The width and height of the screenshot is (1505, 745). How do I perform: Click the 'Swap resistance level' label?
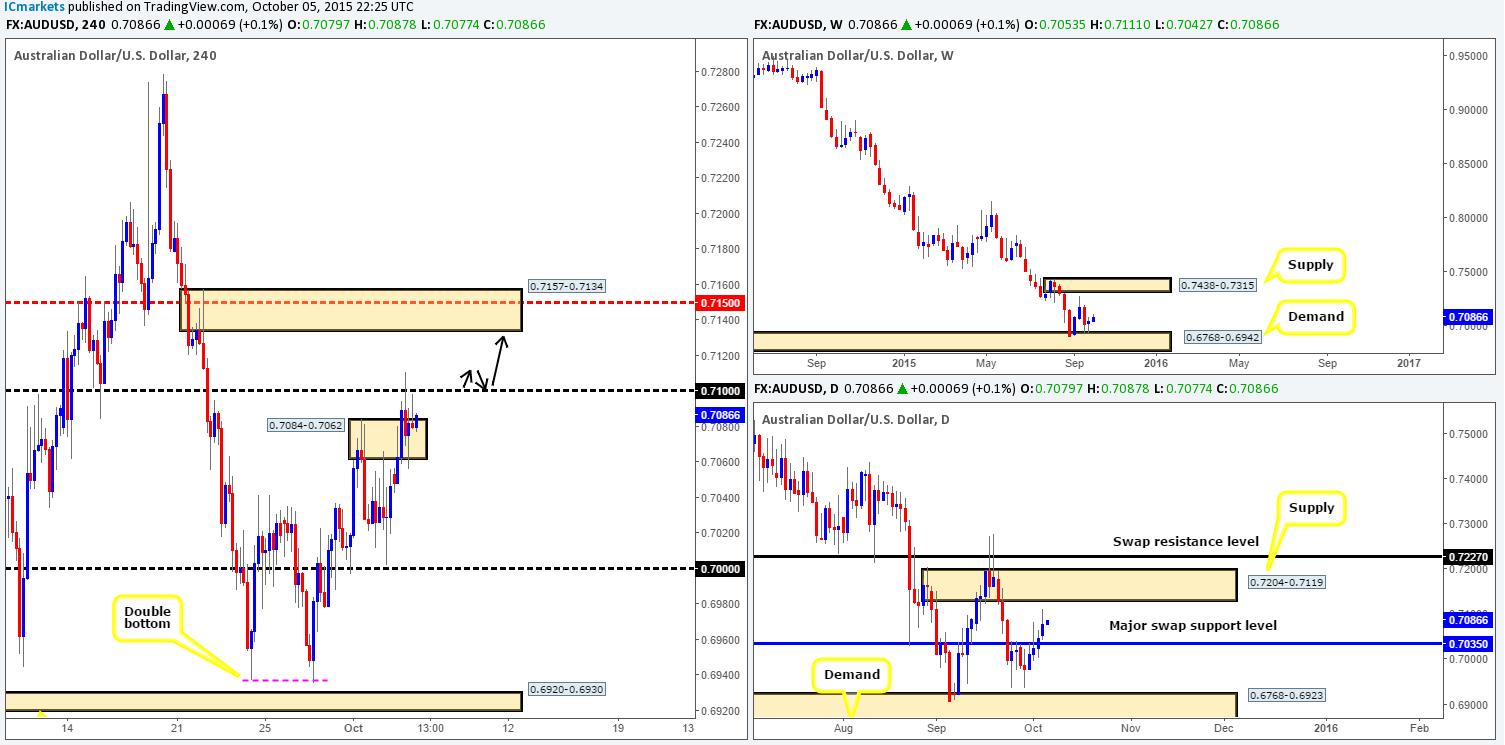point(1185,541)
